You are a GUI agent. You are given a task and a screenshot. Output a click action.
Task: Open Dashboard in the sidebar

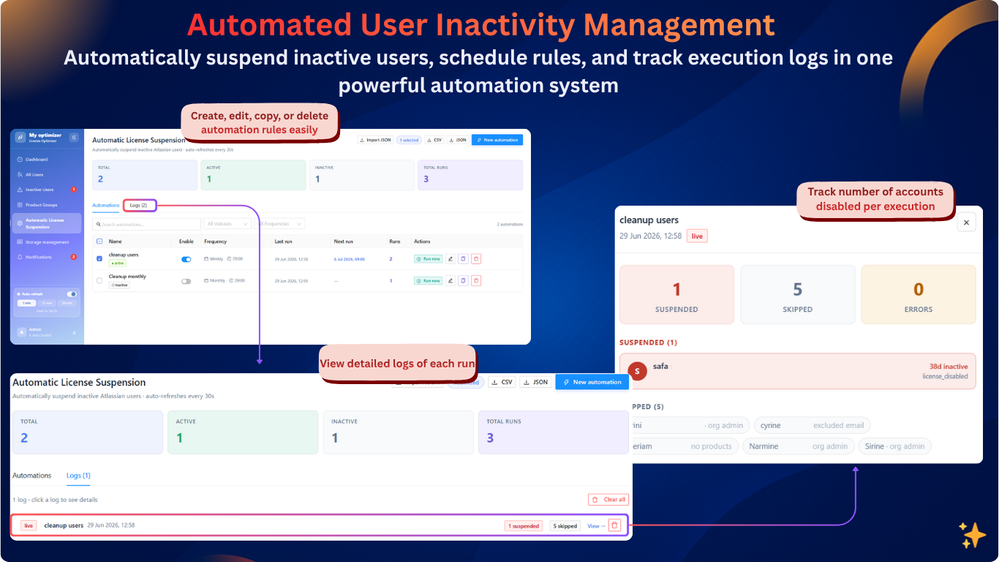point(36,159)
